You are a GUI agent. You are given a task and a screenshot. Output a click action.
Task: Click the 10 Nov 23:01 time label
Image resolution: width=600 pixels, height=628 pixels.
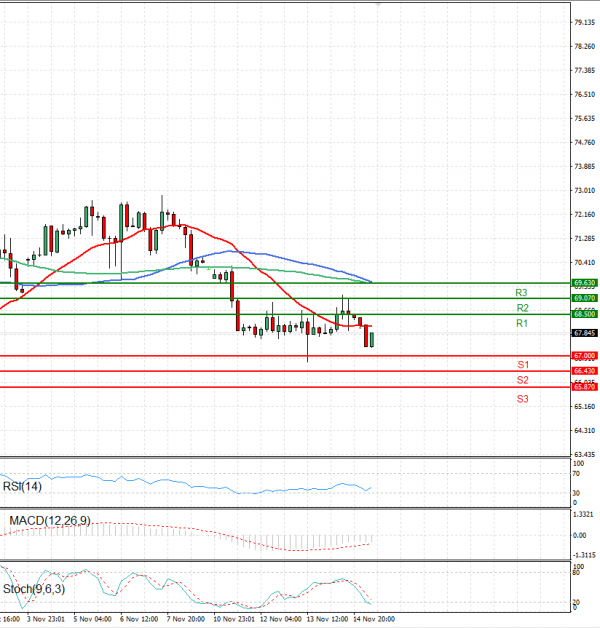[234, 619]
